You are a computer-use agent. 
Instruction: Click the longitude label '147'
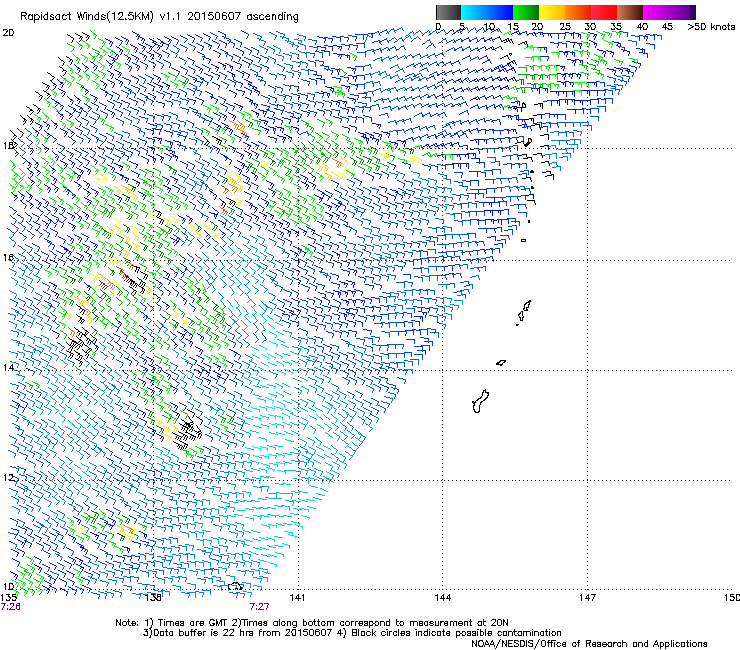[x=587, y=598]
